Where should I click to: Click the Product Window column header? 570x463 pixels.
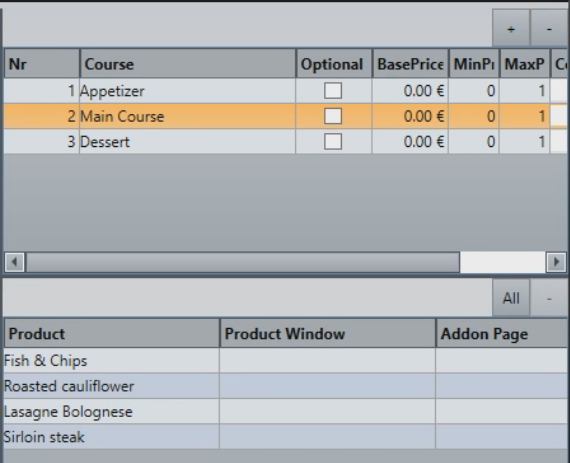coord(328,334)
